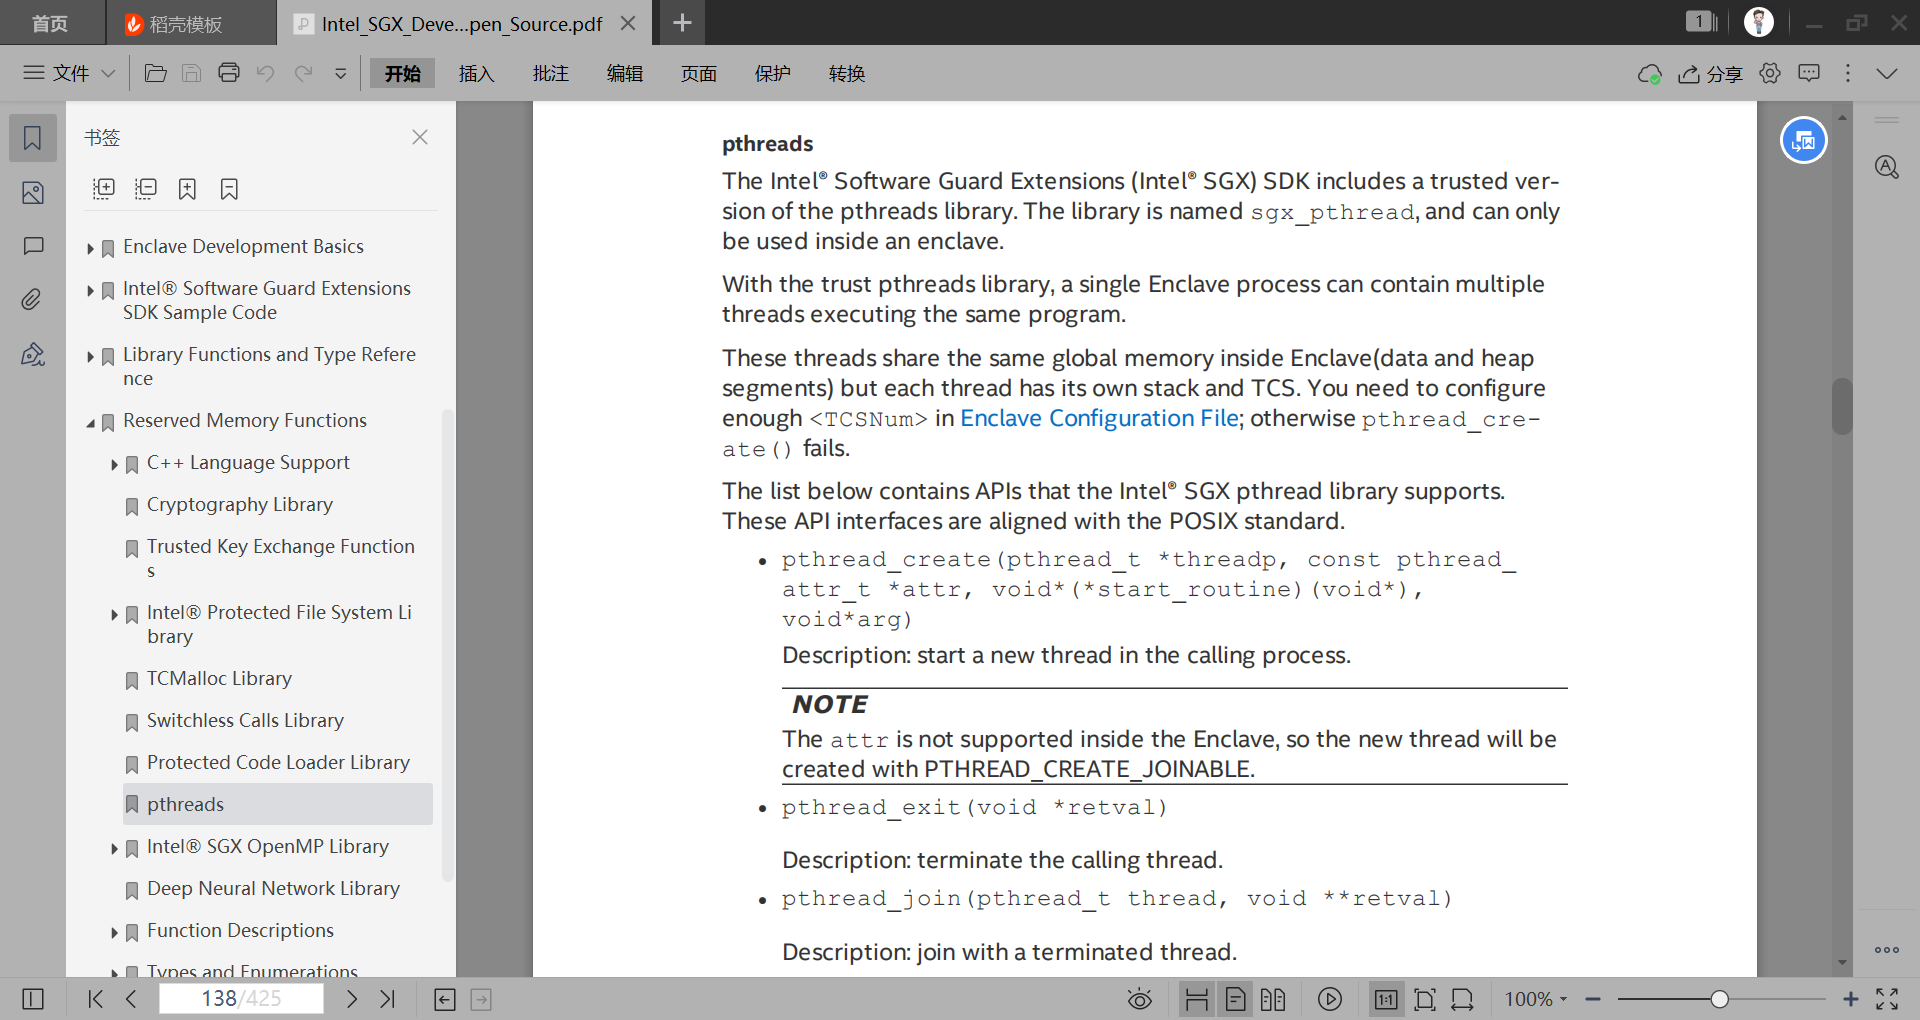
Task: Open the thumbnail panel in left sidebar
Action: [x=32, y=193]
